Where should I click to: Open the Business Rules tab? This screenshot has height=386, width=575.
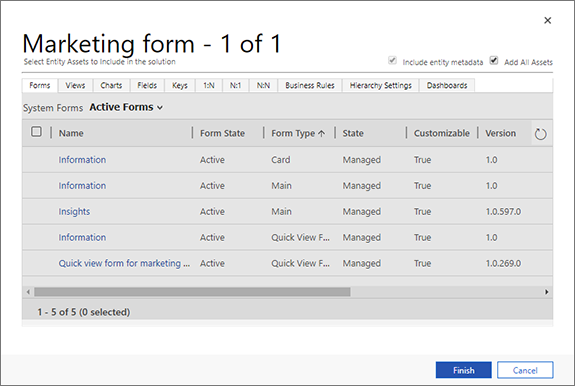tap(310, 85)
